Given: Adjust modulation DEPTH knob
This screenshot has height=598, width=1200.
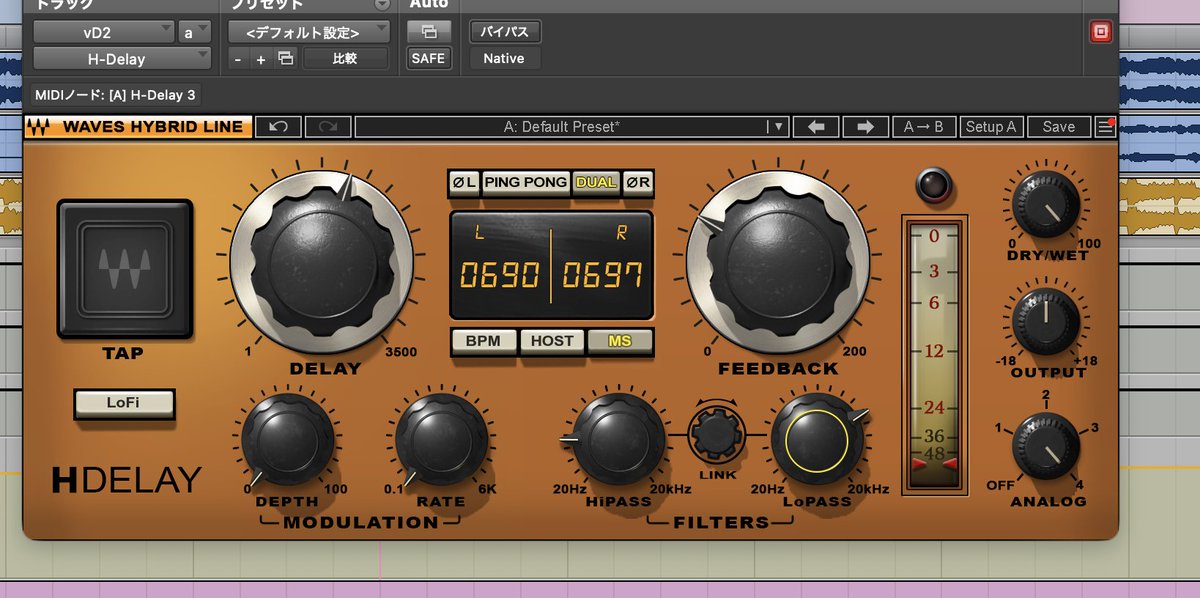Looking at the screenshot, I should coord(288,440).
